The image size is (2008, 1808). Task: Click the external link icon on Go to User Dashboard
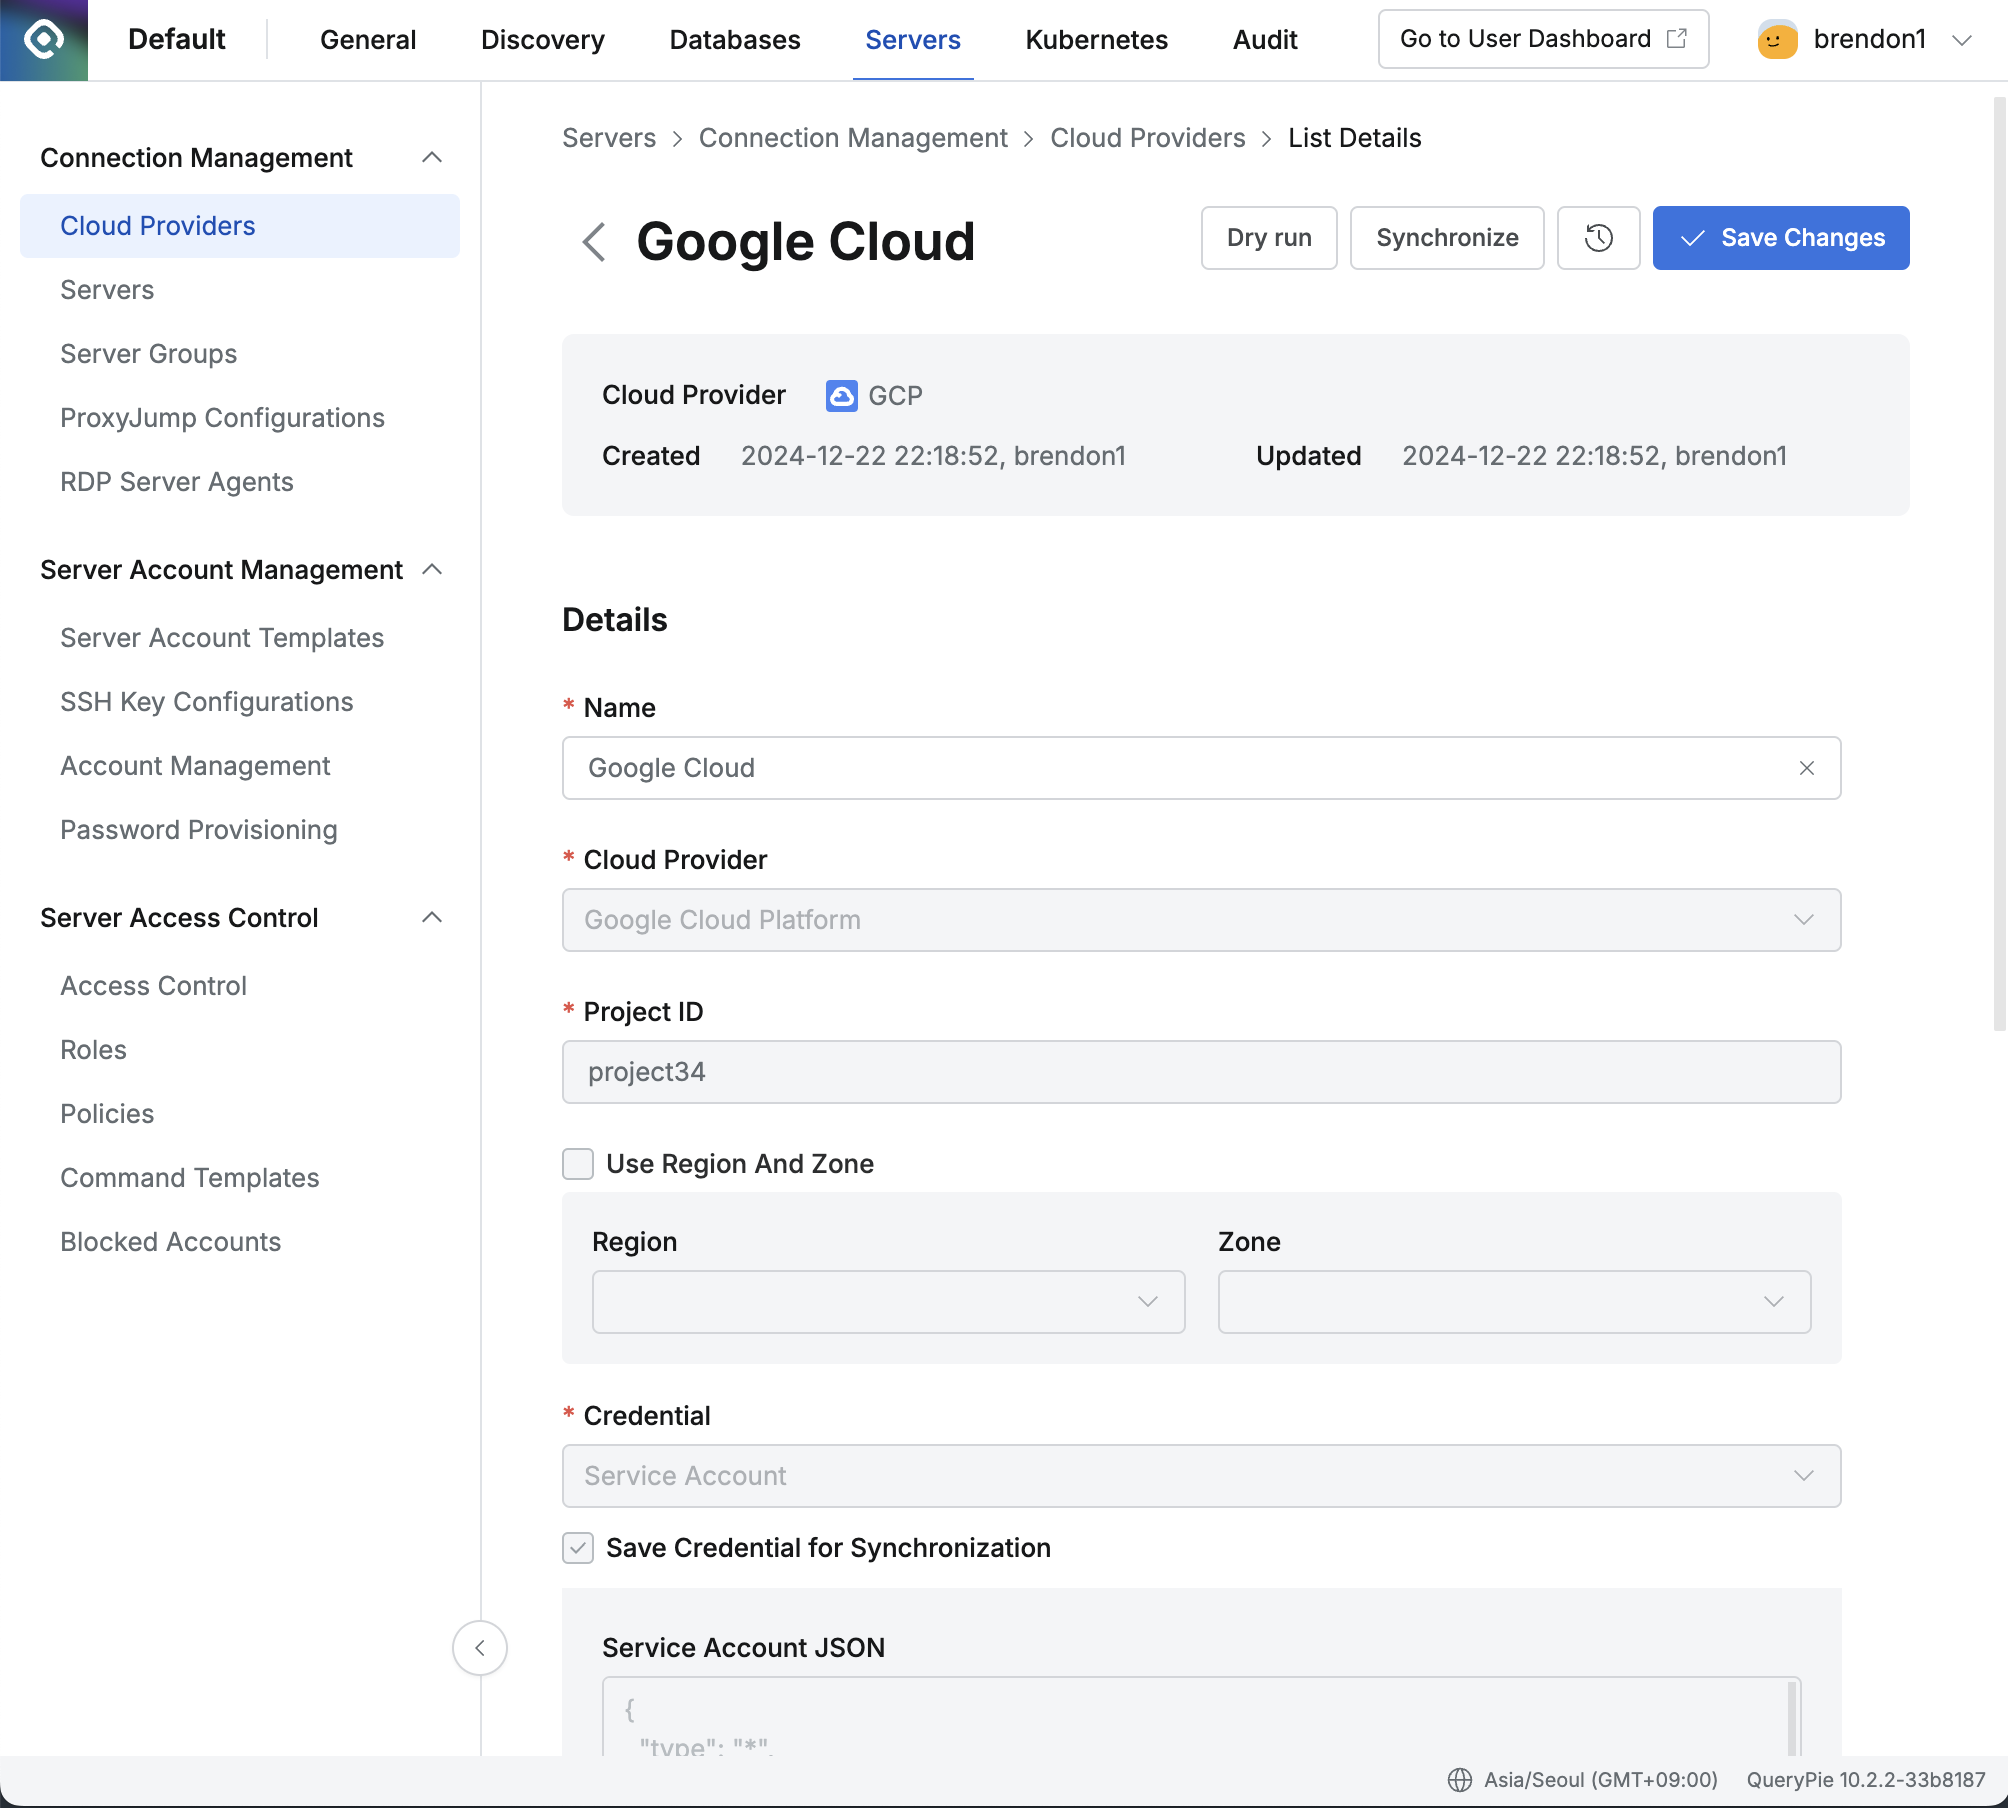[1676, 37]
